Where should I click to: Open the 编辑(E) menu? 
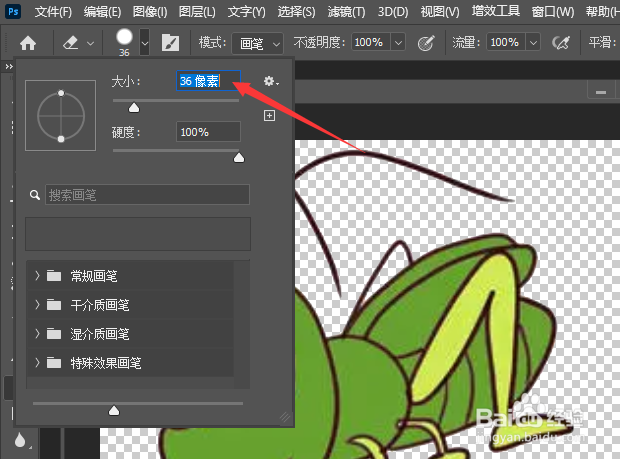coord(102,12)
